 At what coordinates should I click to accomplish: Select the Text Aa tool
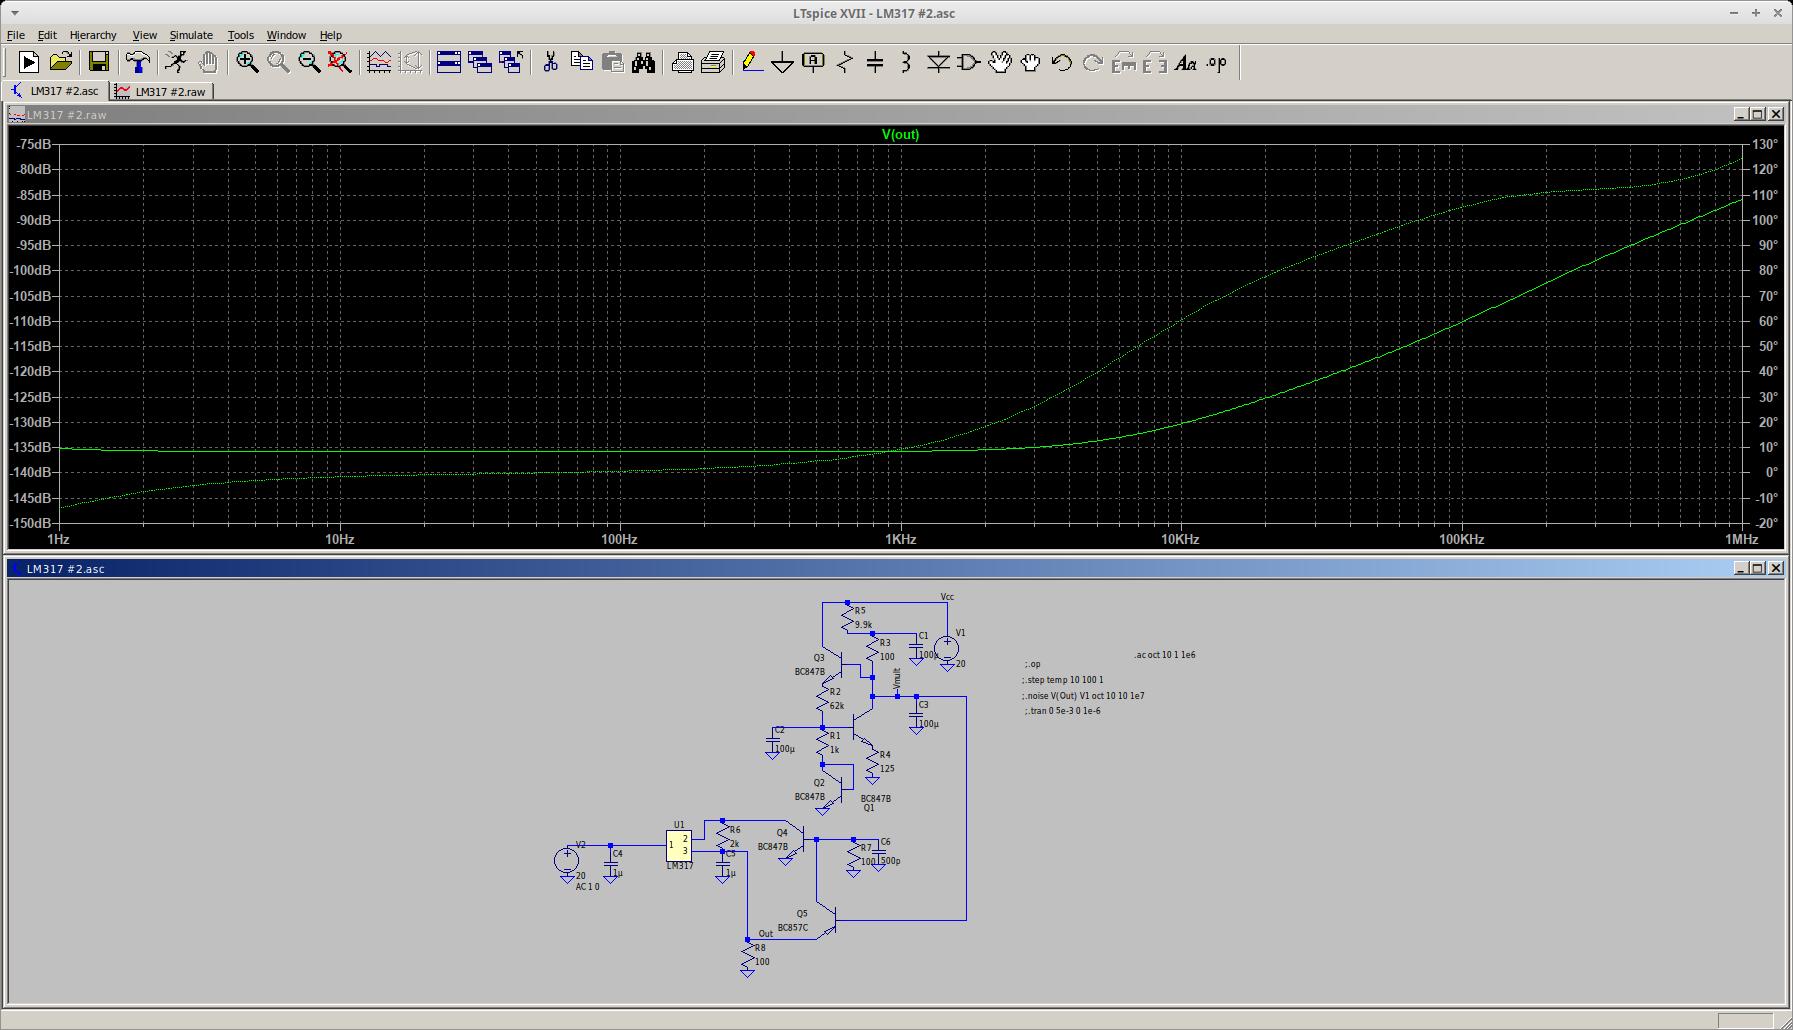click(1186, 62)
